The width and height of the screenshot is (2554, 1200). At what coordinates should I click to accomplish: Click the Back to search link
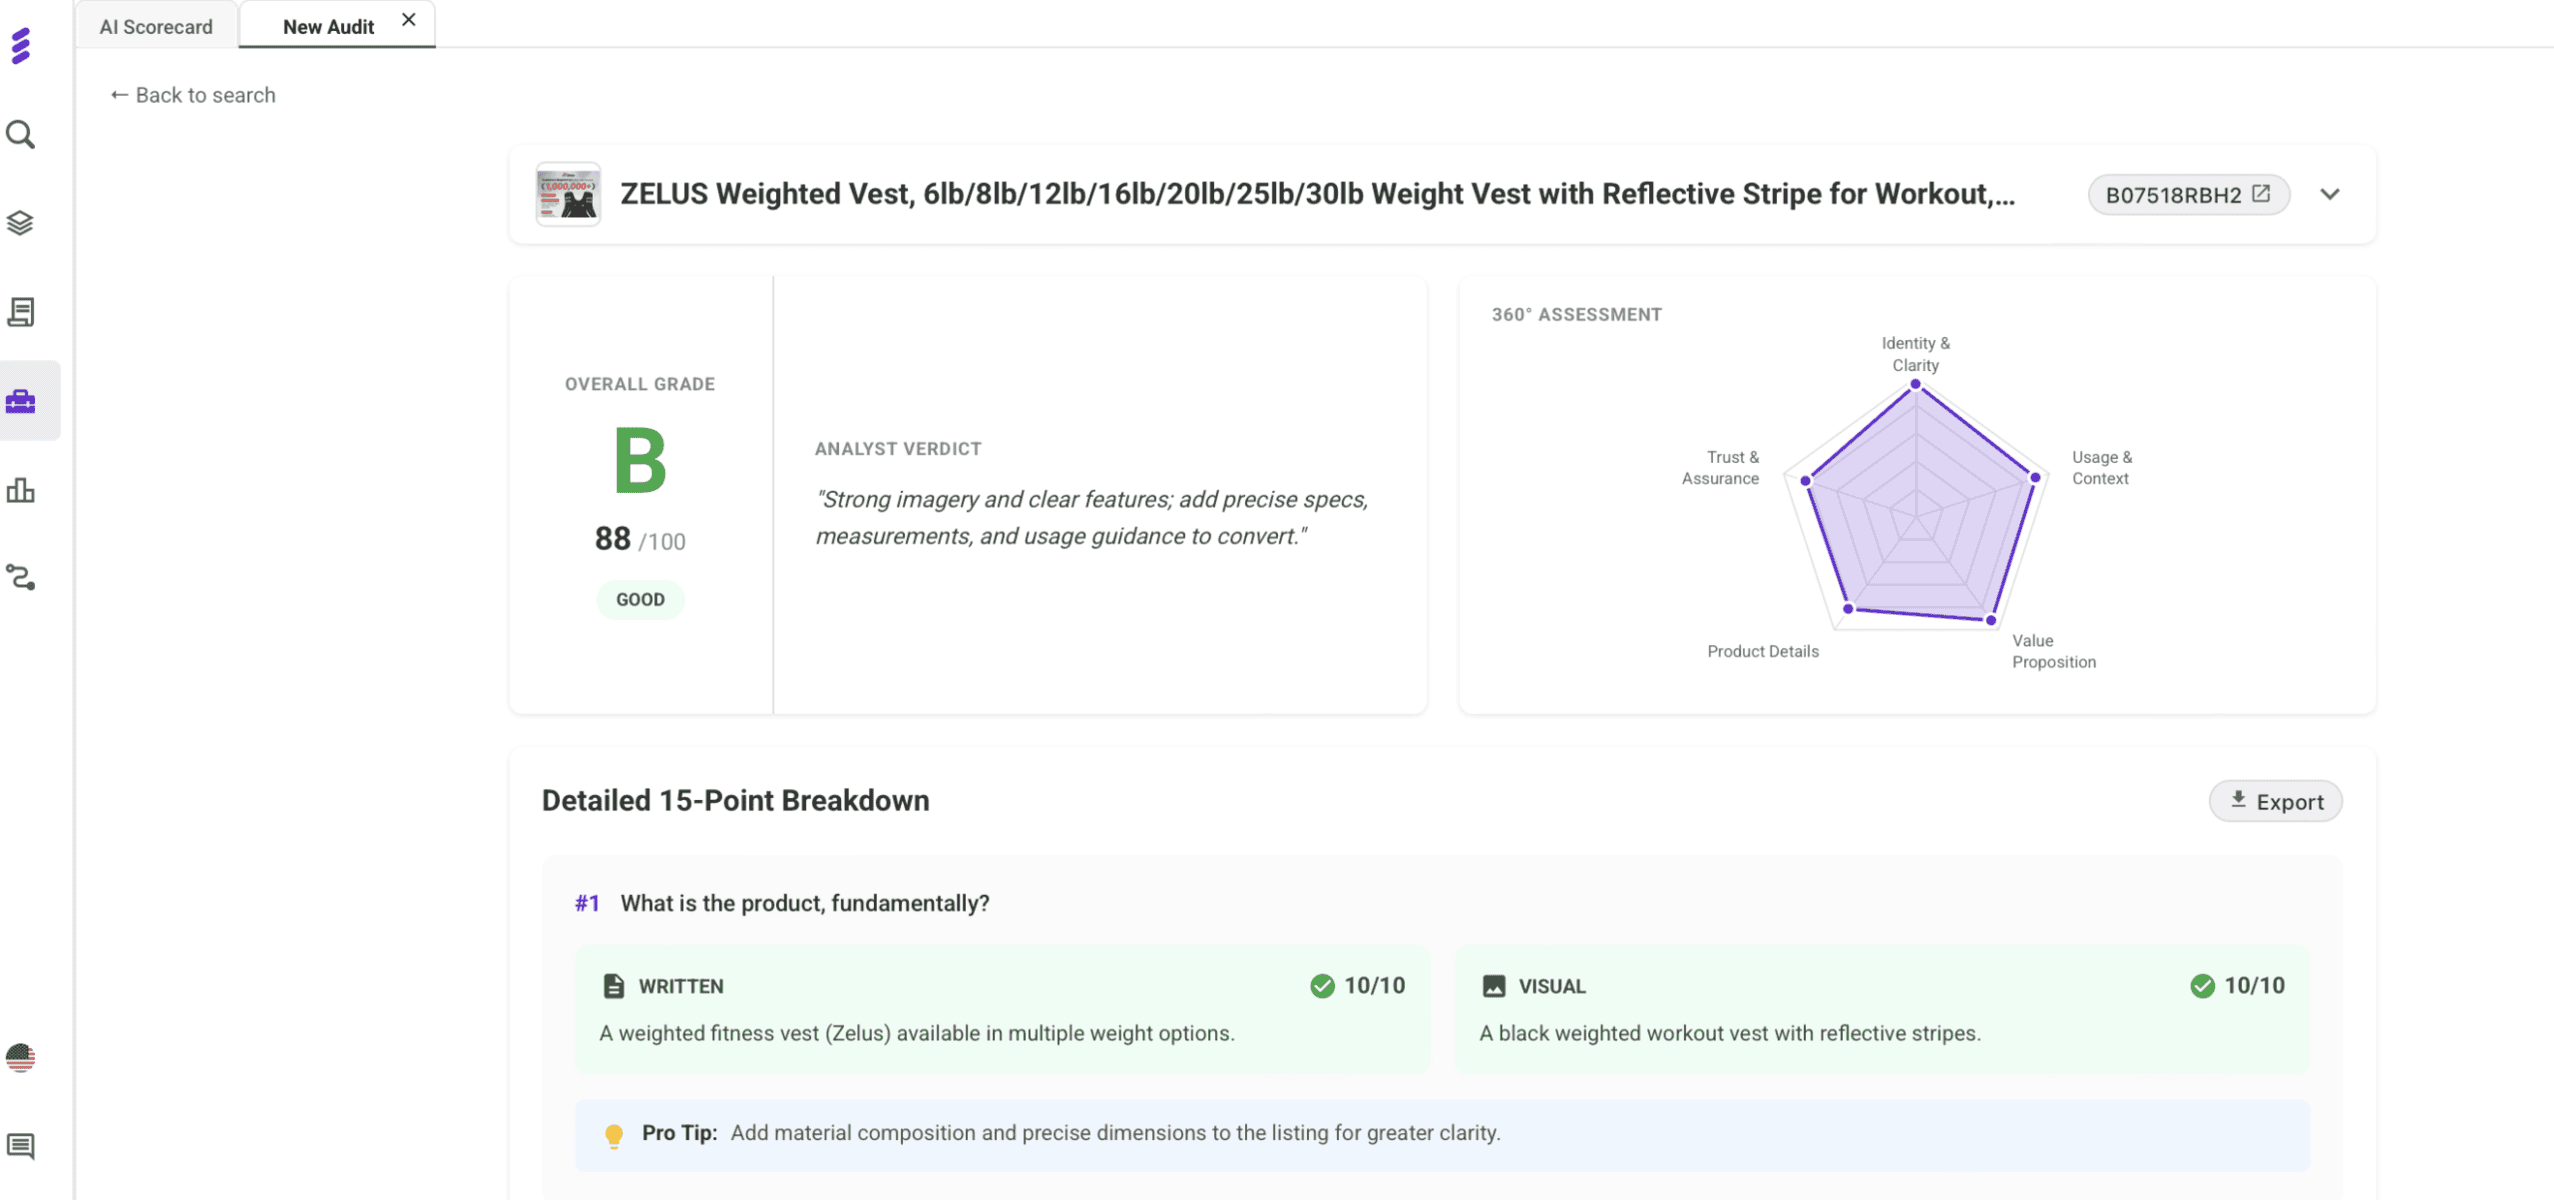(193, 95)
